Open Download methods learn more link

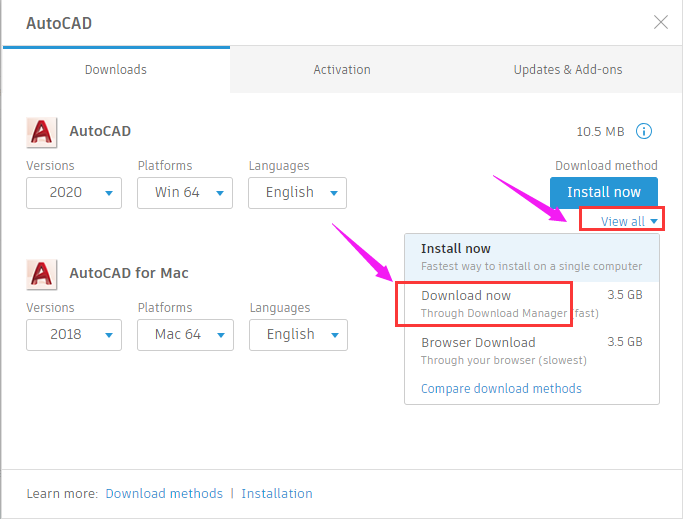point(164,493)
